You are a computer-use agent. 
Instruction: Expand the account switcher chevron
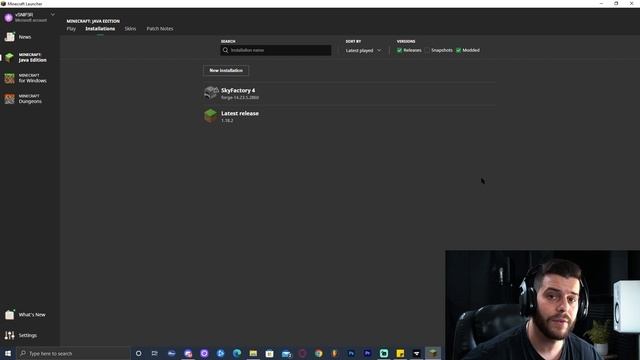coord(53,15)
